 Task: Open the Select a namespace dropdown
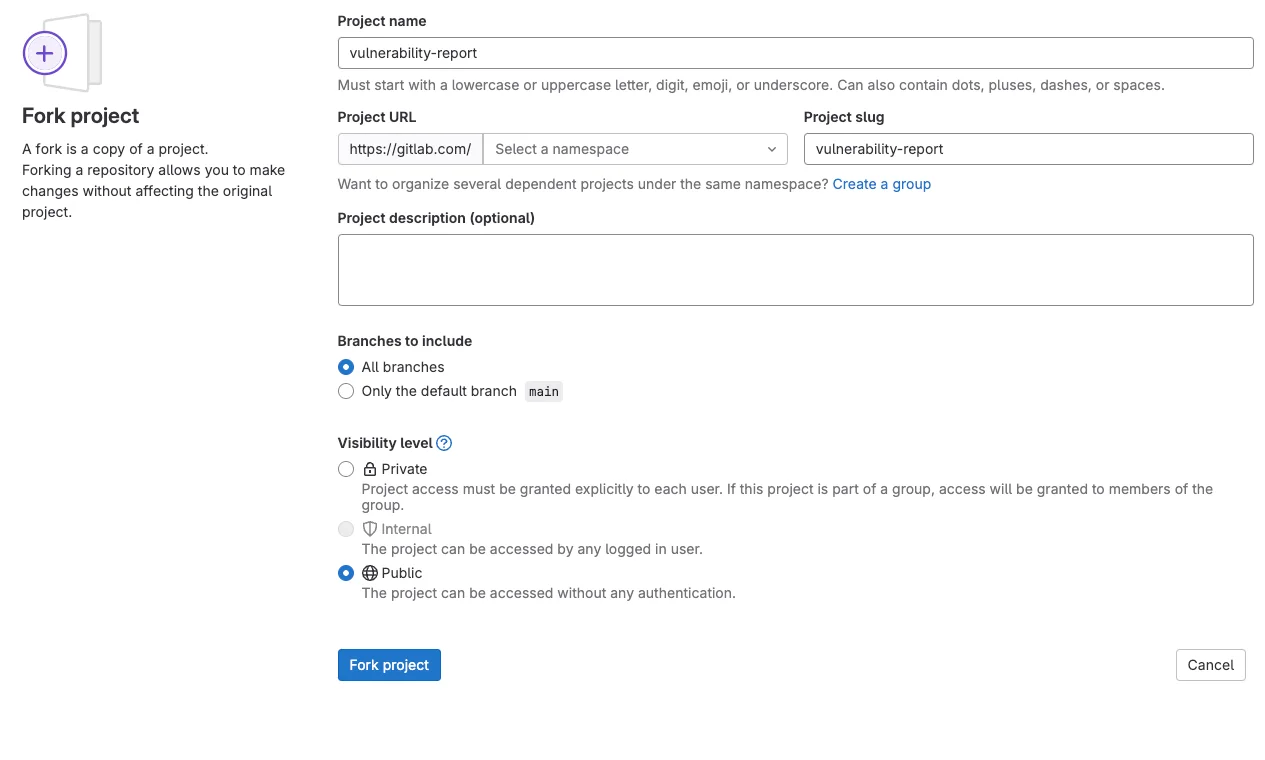[x=625, y=149]
